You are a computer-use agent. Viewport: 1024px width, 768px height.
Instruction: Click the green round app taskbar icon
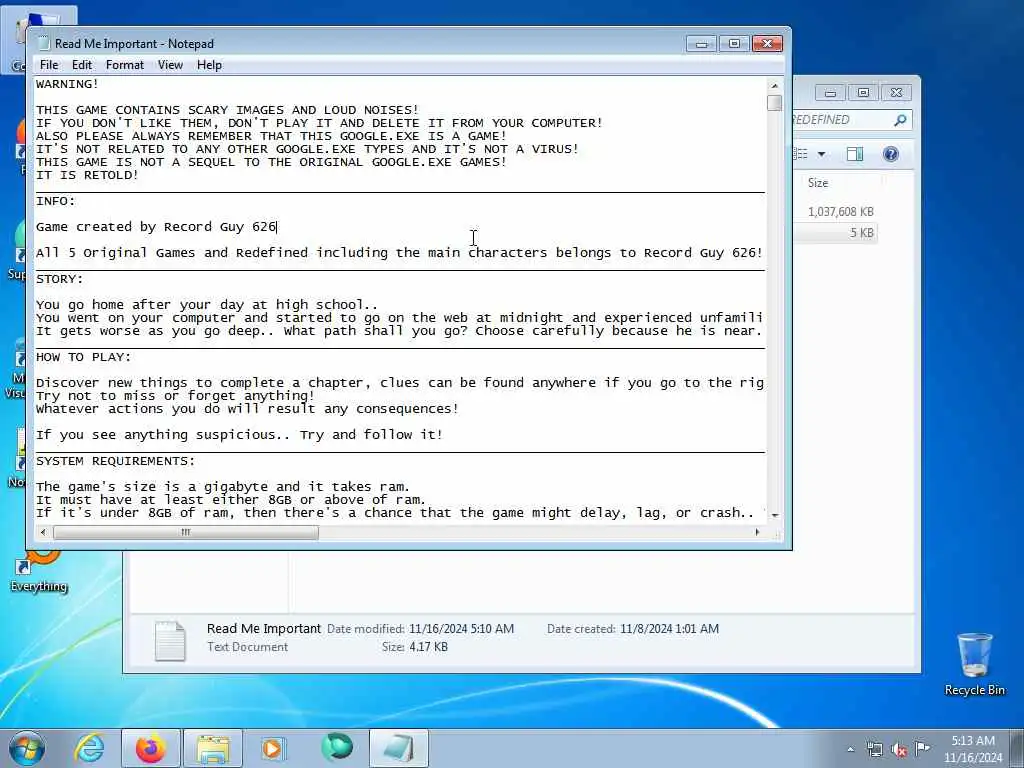336,748
